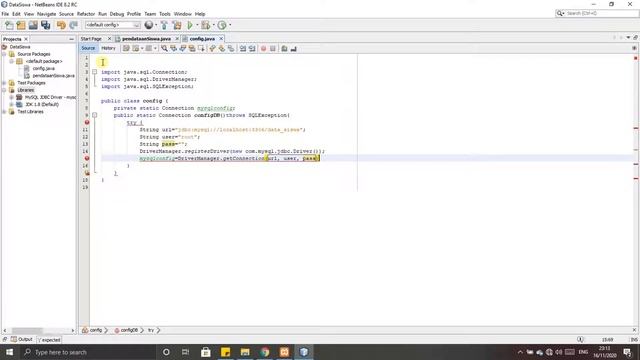
Task: Click the Shift Line Left icon
Action: coord(243,49)
